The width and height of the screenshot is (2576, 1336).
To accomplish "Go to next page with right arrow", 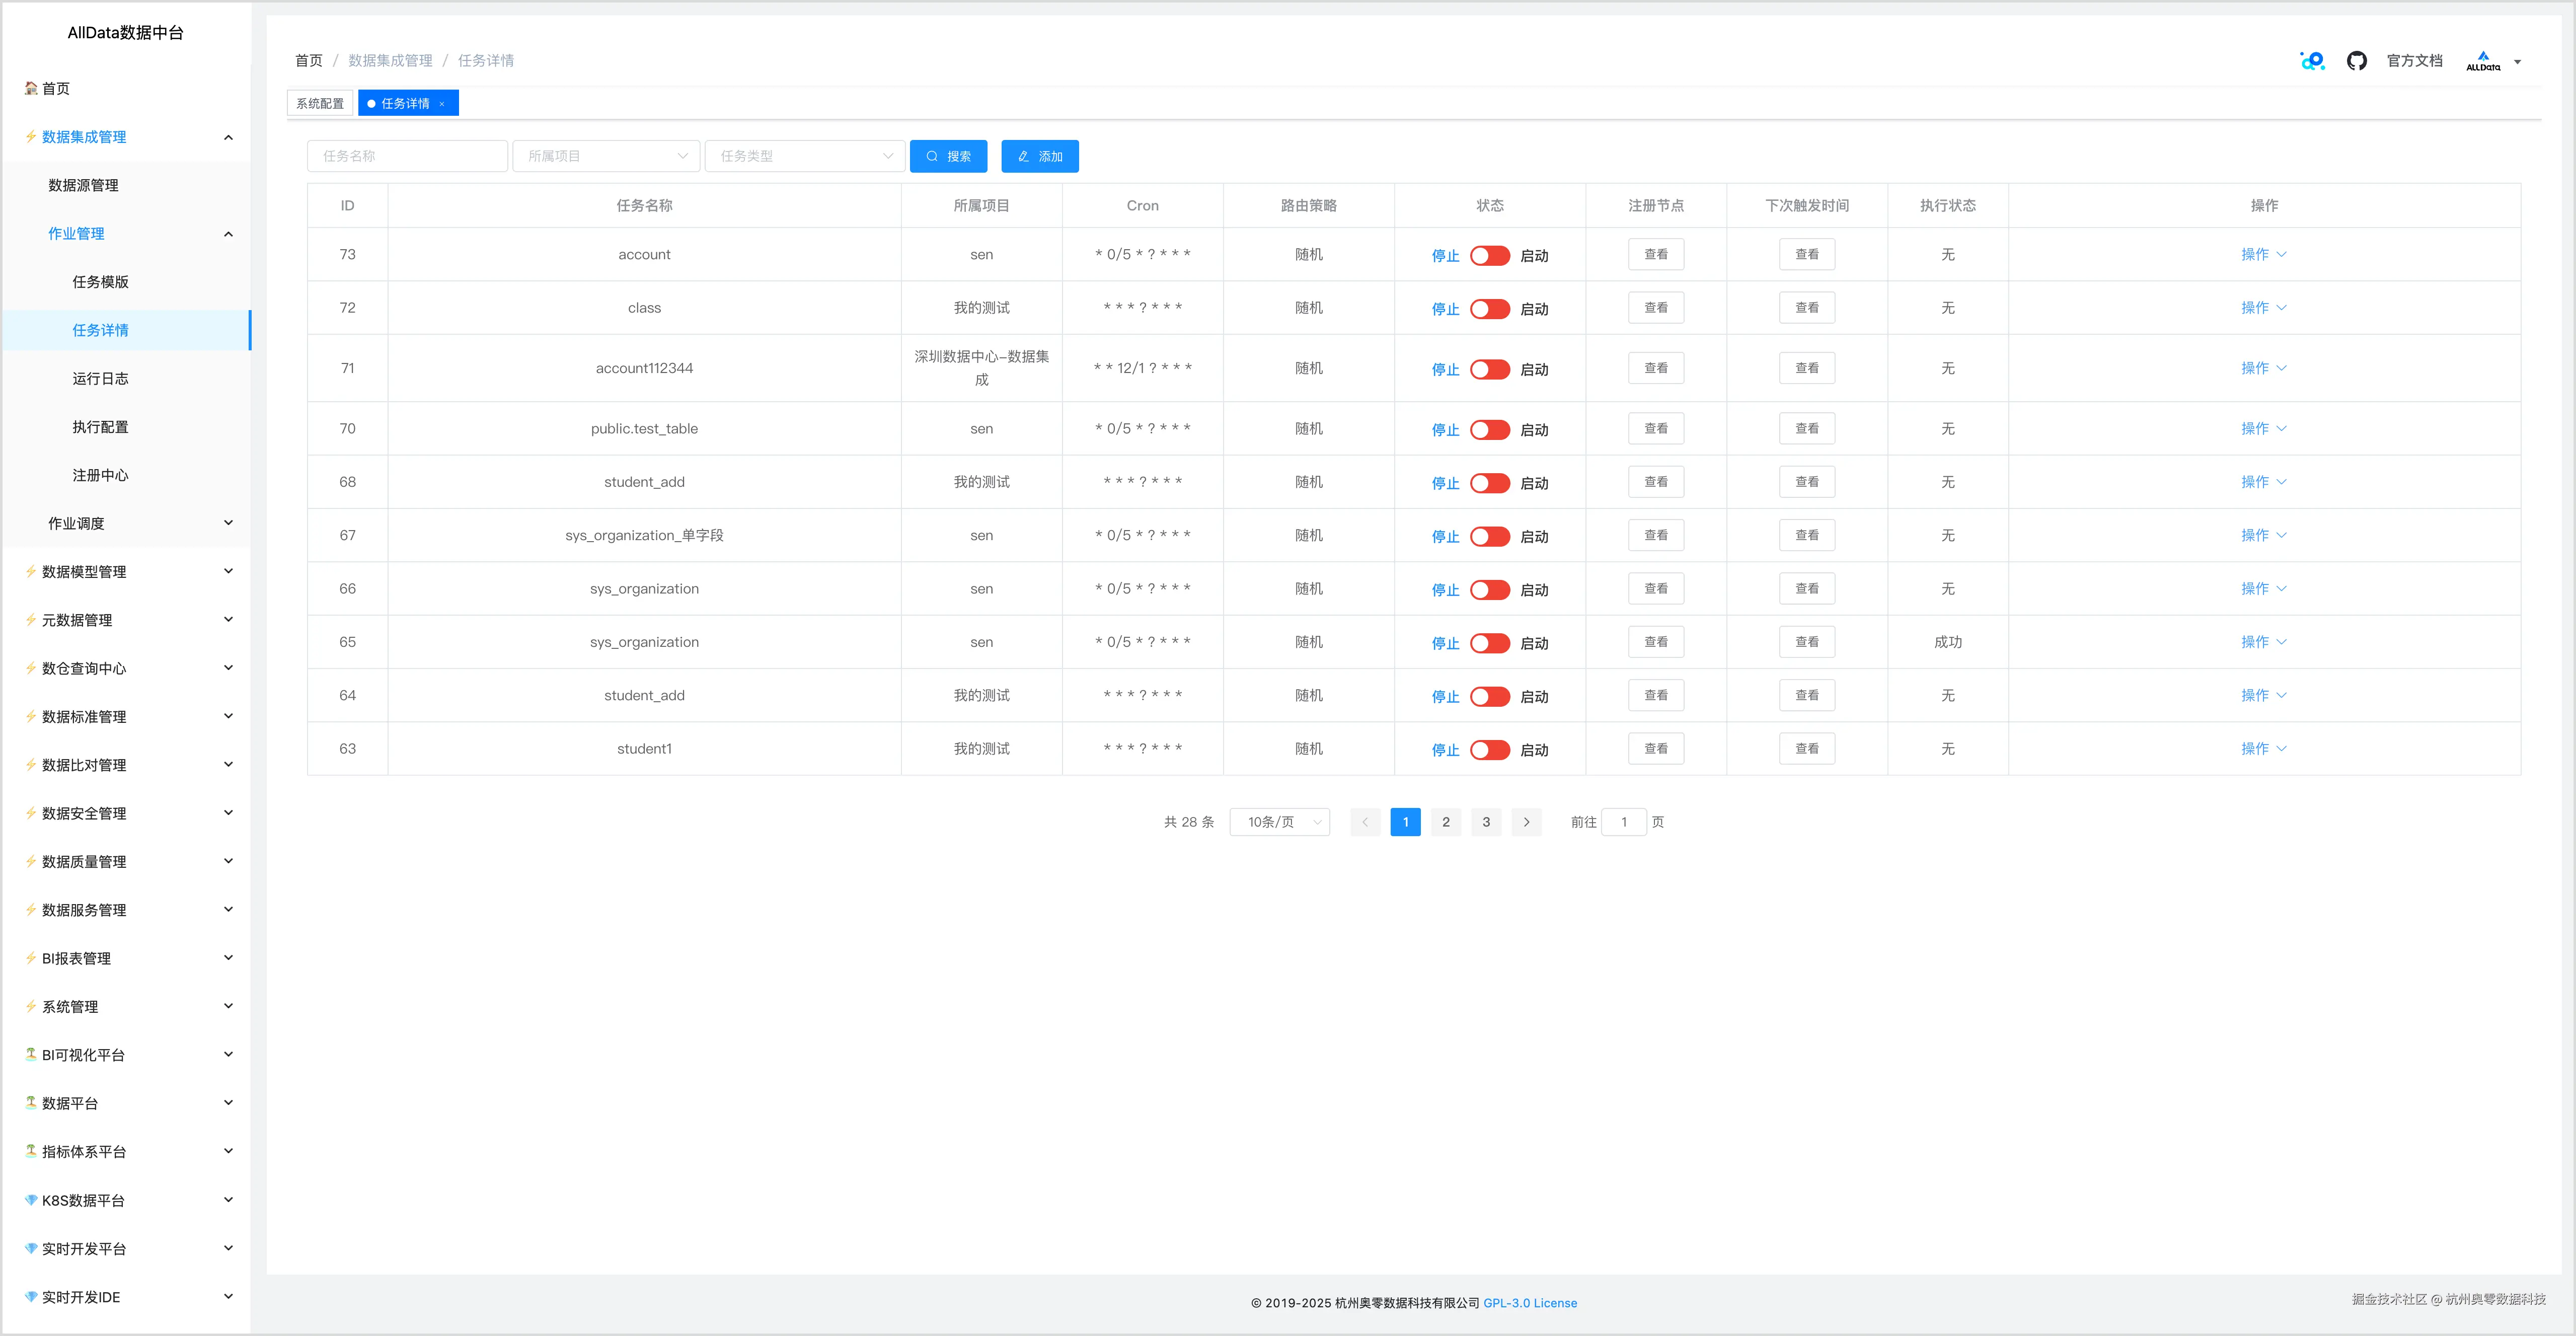I will click(1526, 822).
